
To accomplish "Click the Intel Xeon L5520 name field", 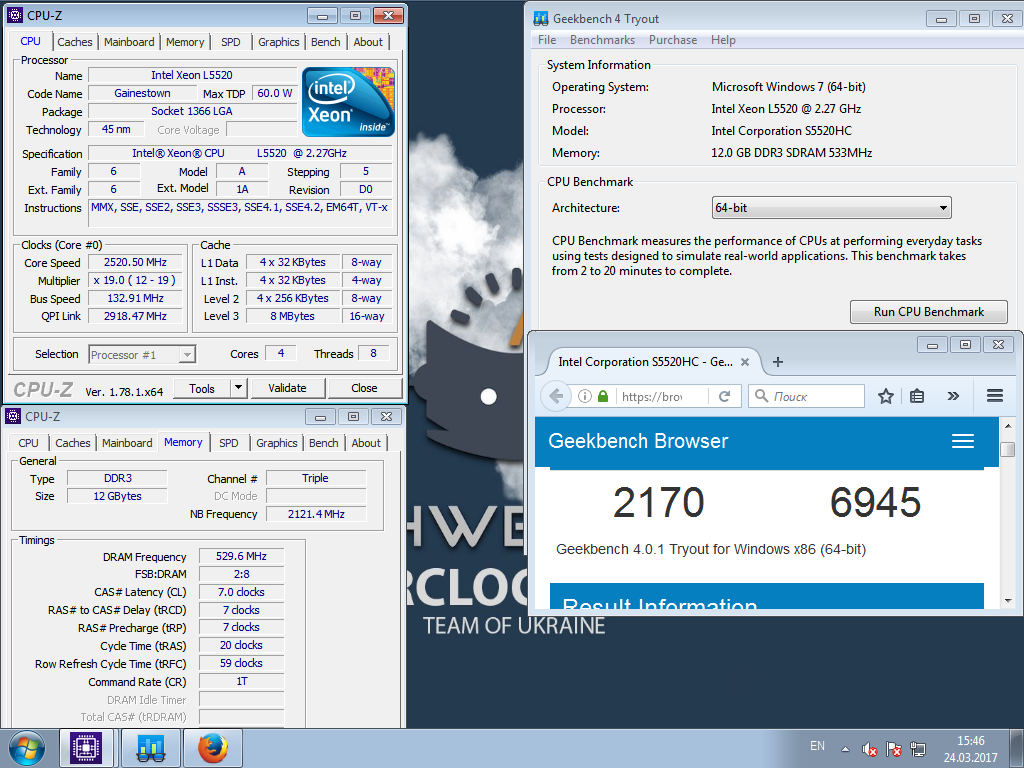I will click(x=192, y=75).
